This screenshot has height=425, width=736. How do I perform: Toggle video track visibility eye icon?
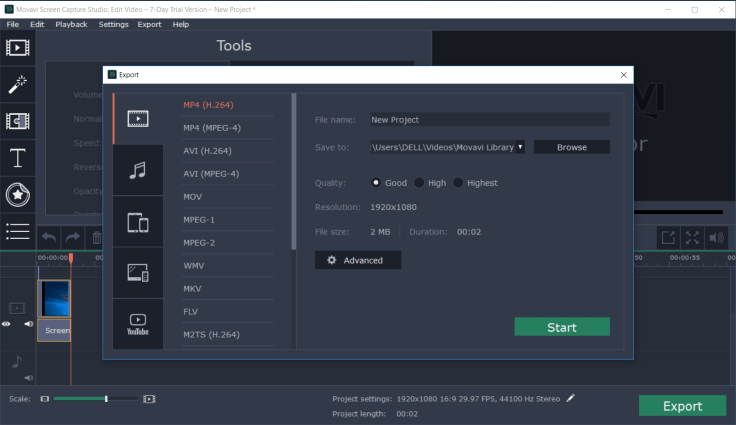point(6,324)
